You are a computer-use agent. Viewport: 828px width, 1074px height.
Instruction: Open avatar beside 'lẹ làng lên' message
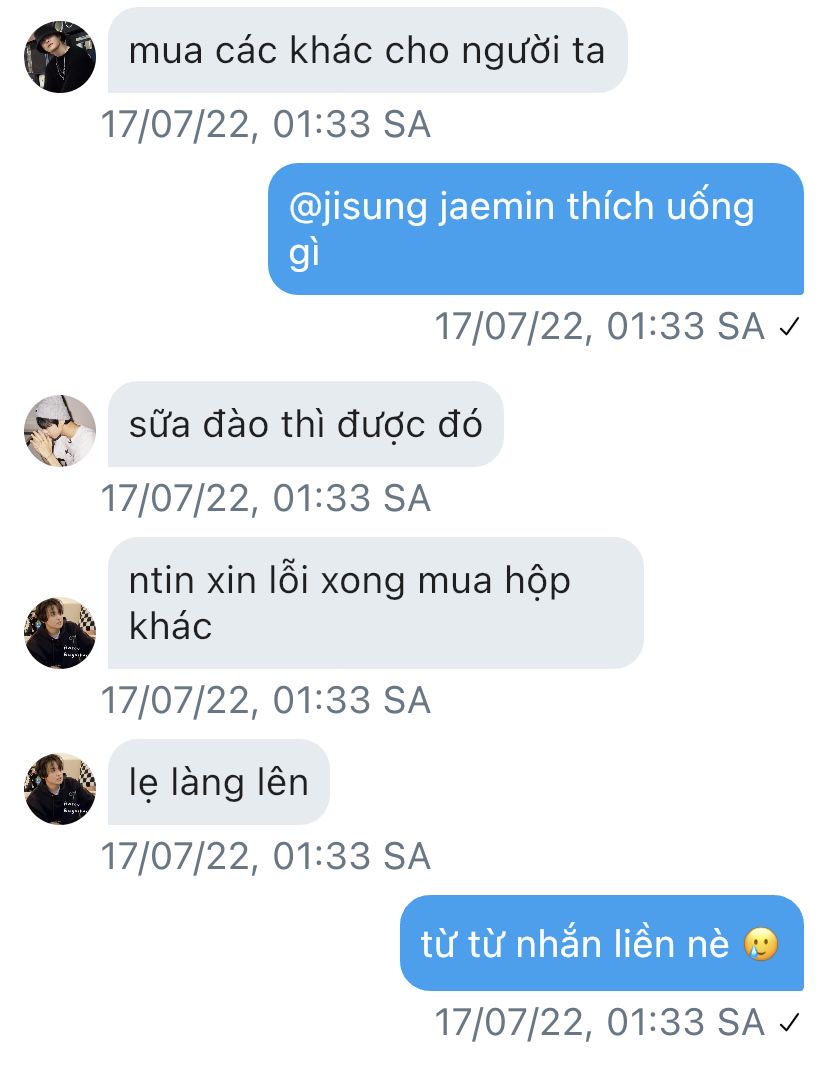point(60,789)
